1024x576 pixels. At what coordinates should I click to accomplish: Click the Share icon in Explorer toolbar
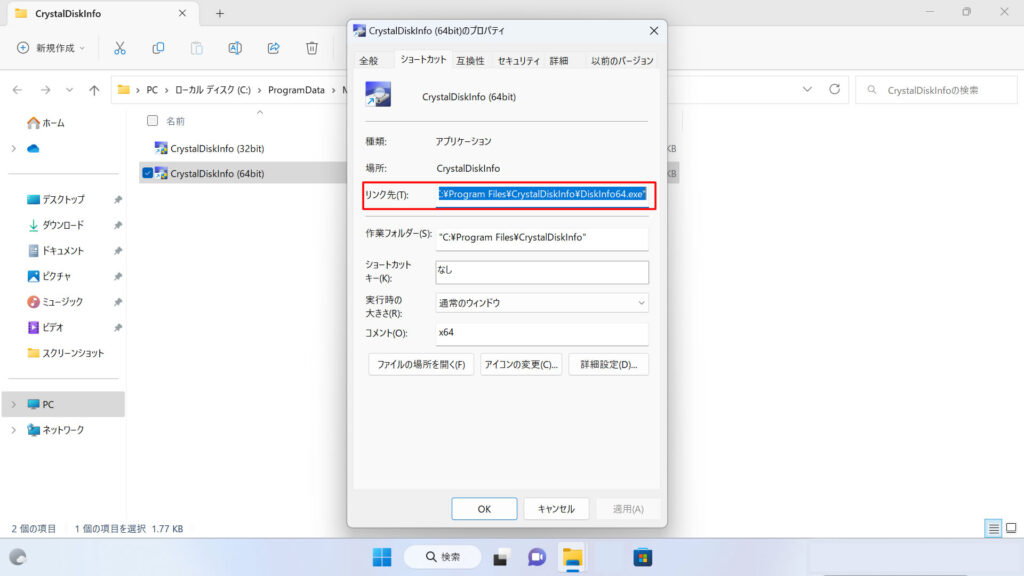coord(274,48)
